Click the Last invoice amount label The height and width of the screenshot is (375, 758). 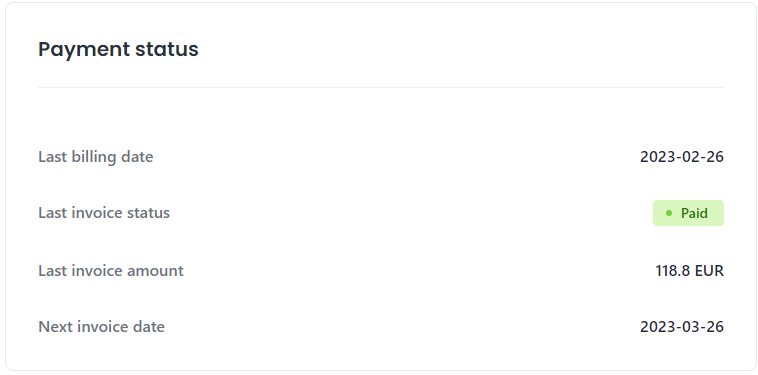coord(111,271)
